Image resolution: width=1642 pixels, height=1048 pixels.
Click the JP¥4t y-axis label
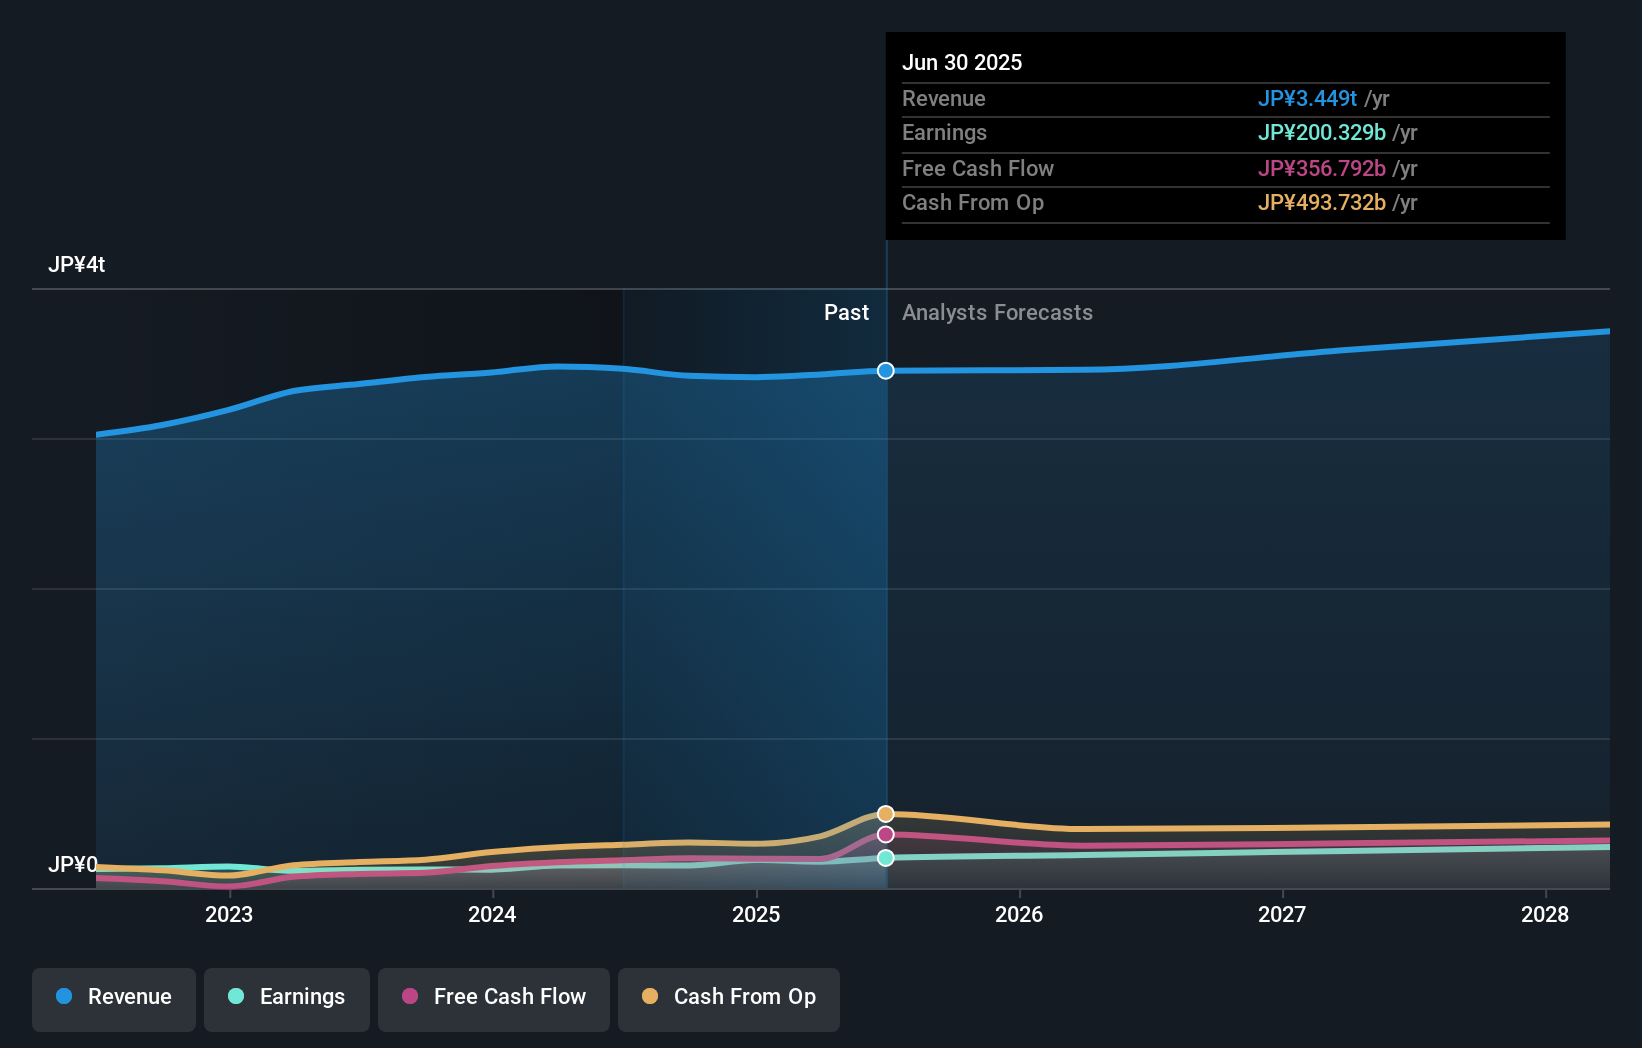(x=77, y=265)
